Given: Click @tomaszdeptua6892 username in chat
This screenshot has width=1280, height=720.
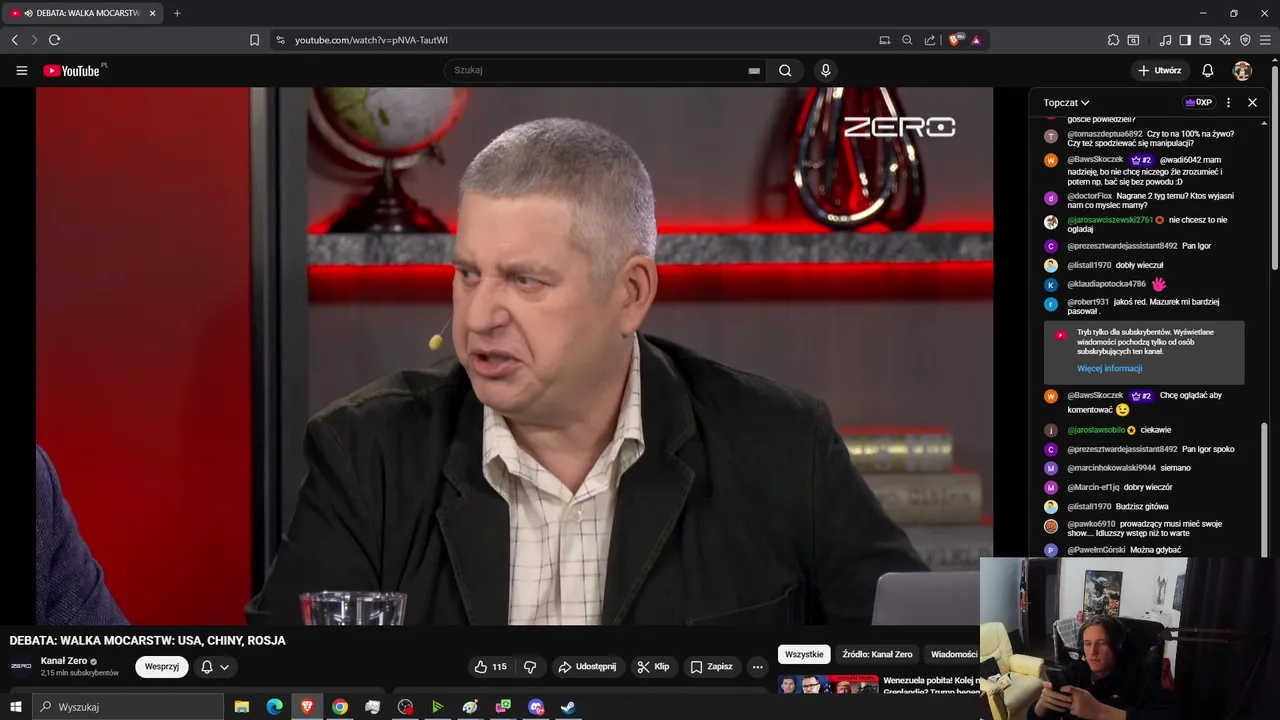Looking at the screenshot, I should 1105,134.
